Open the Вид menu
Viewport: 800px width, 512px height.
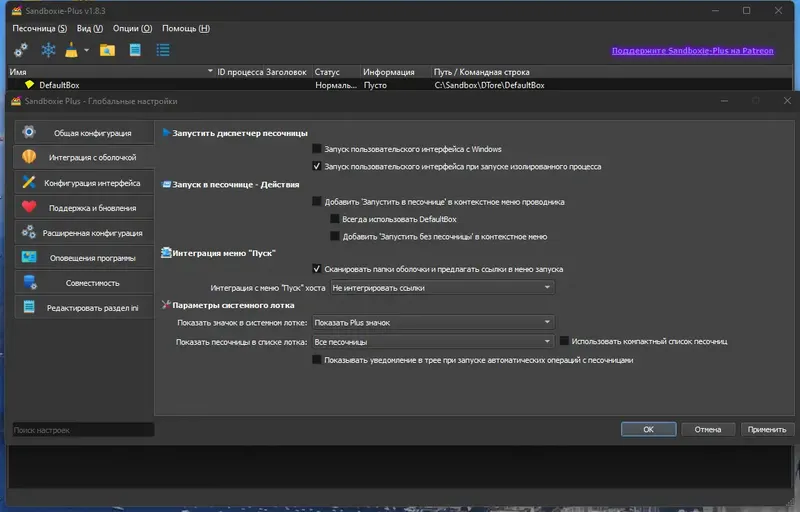90,29
